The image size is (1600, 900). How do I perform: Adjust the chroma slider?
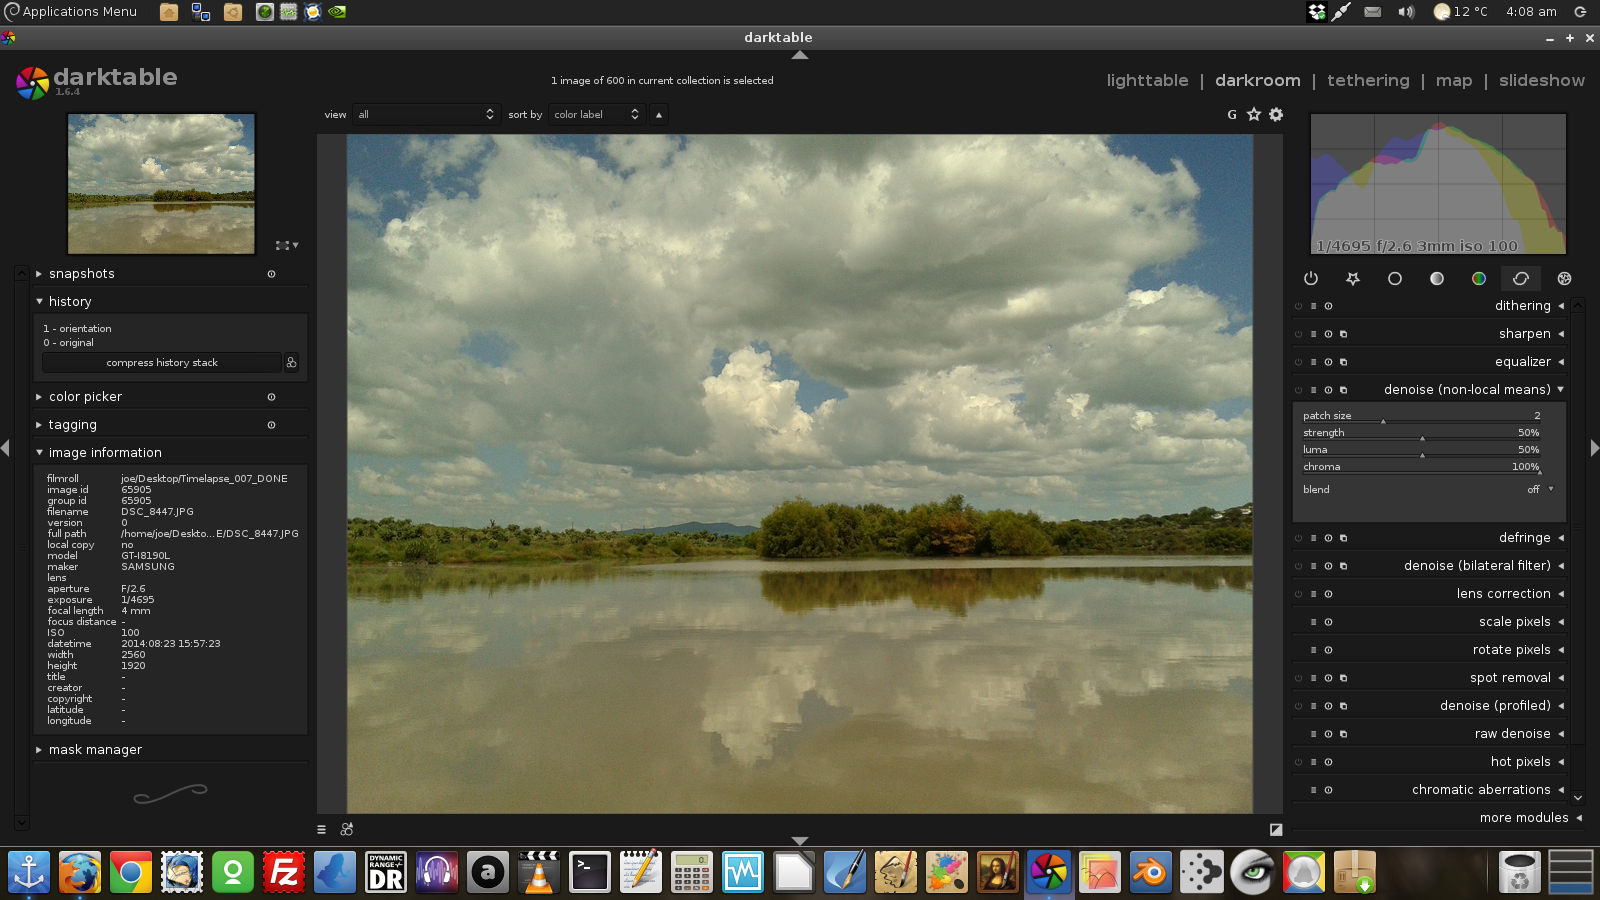(1421, 467)
